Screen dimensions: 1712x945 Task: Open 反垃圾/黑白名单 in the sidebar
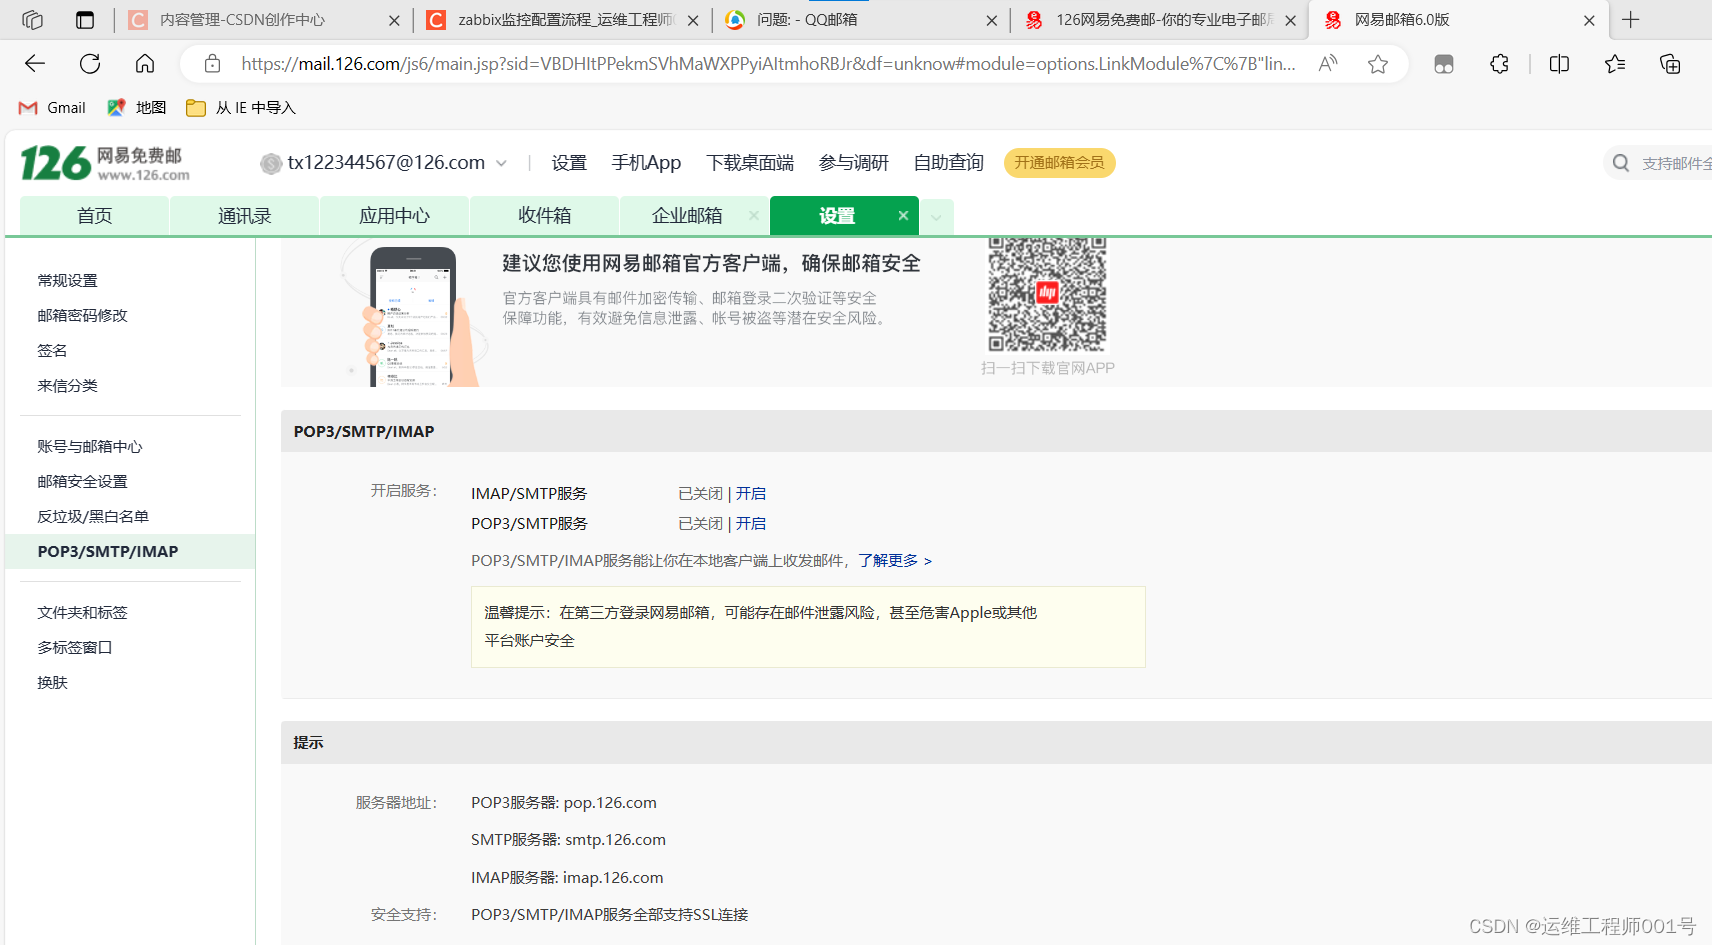93,517
